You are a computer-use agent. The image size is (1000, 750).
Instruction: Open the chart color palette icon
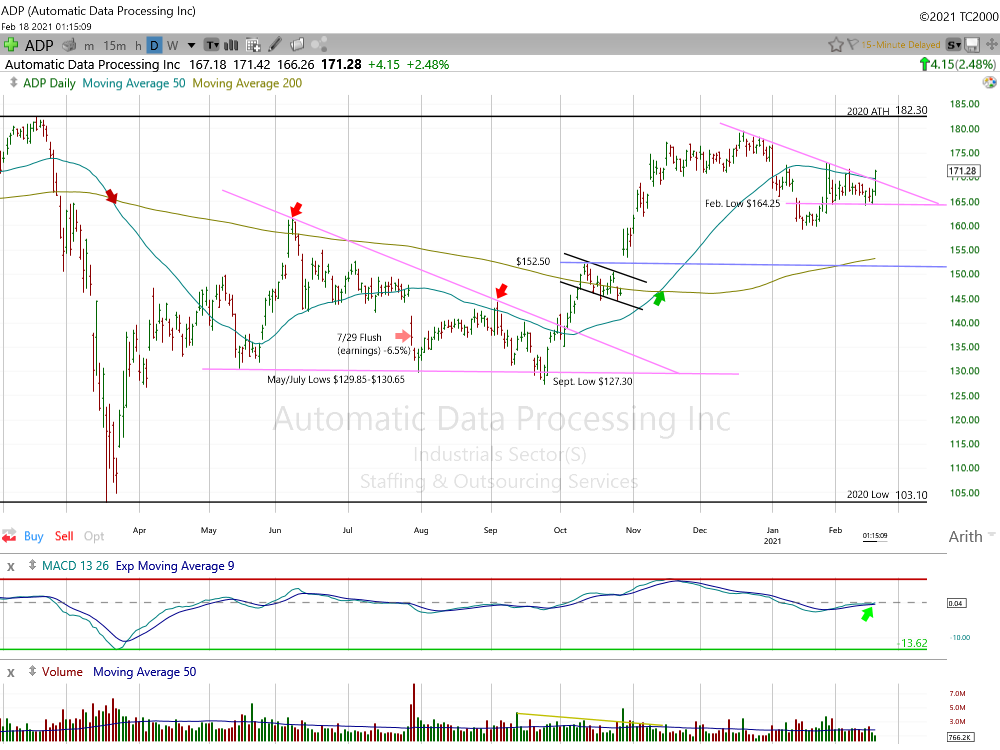click(990, 82)
